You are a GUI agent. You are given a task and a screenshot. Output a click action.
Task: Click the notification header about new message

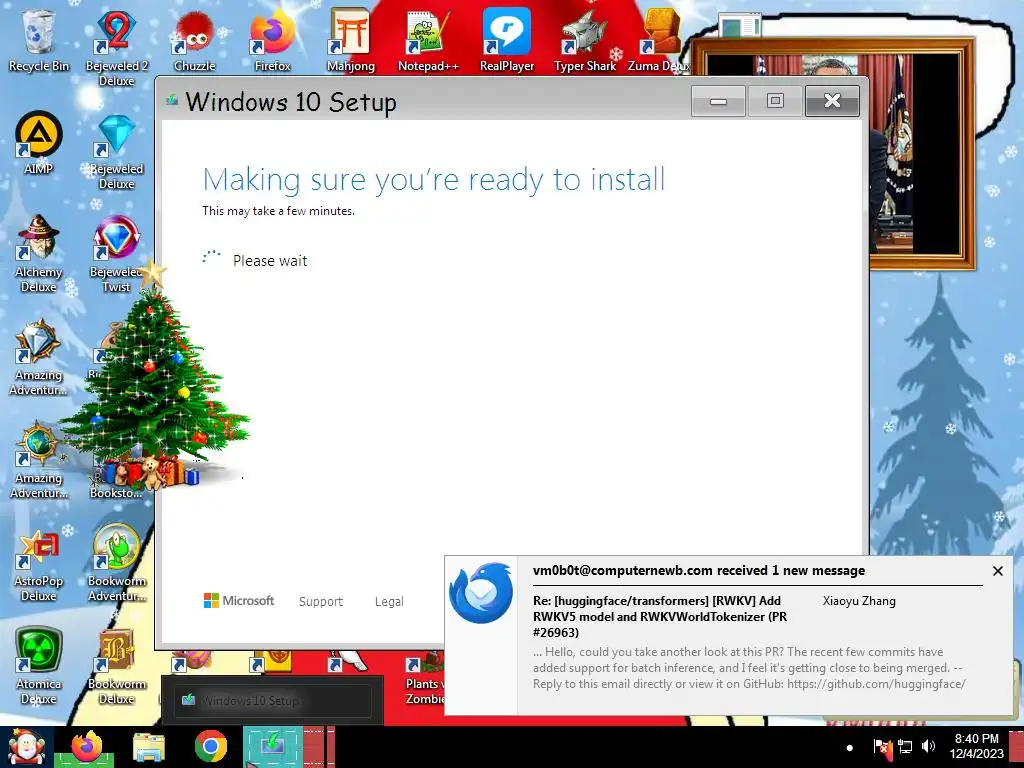click(699, 571)
